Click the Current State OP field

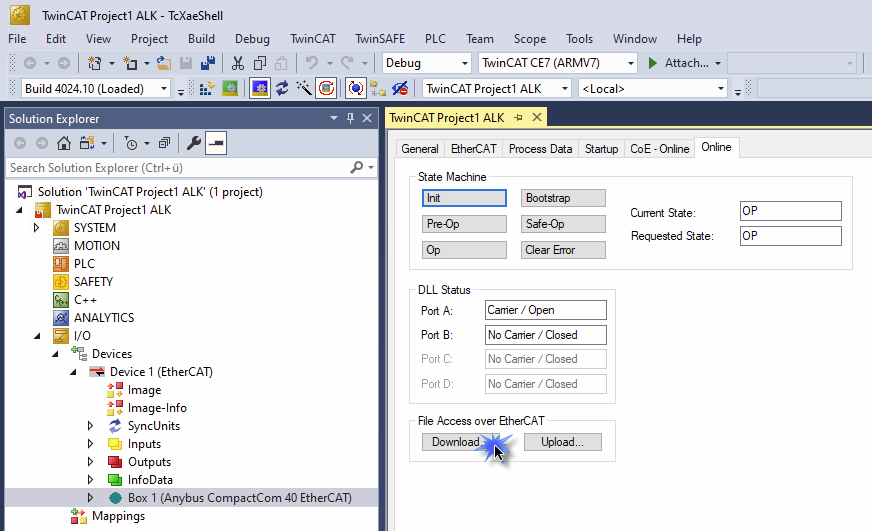point(790,211)
